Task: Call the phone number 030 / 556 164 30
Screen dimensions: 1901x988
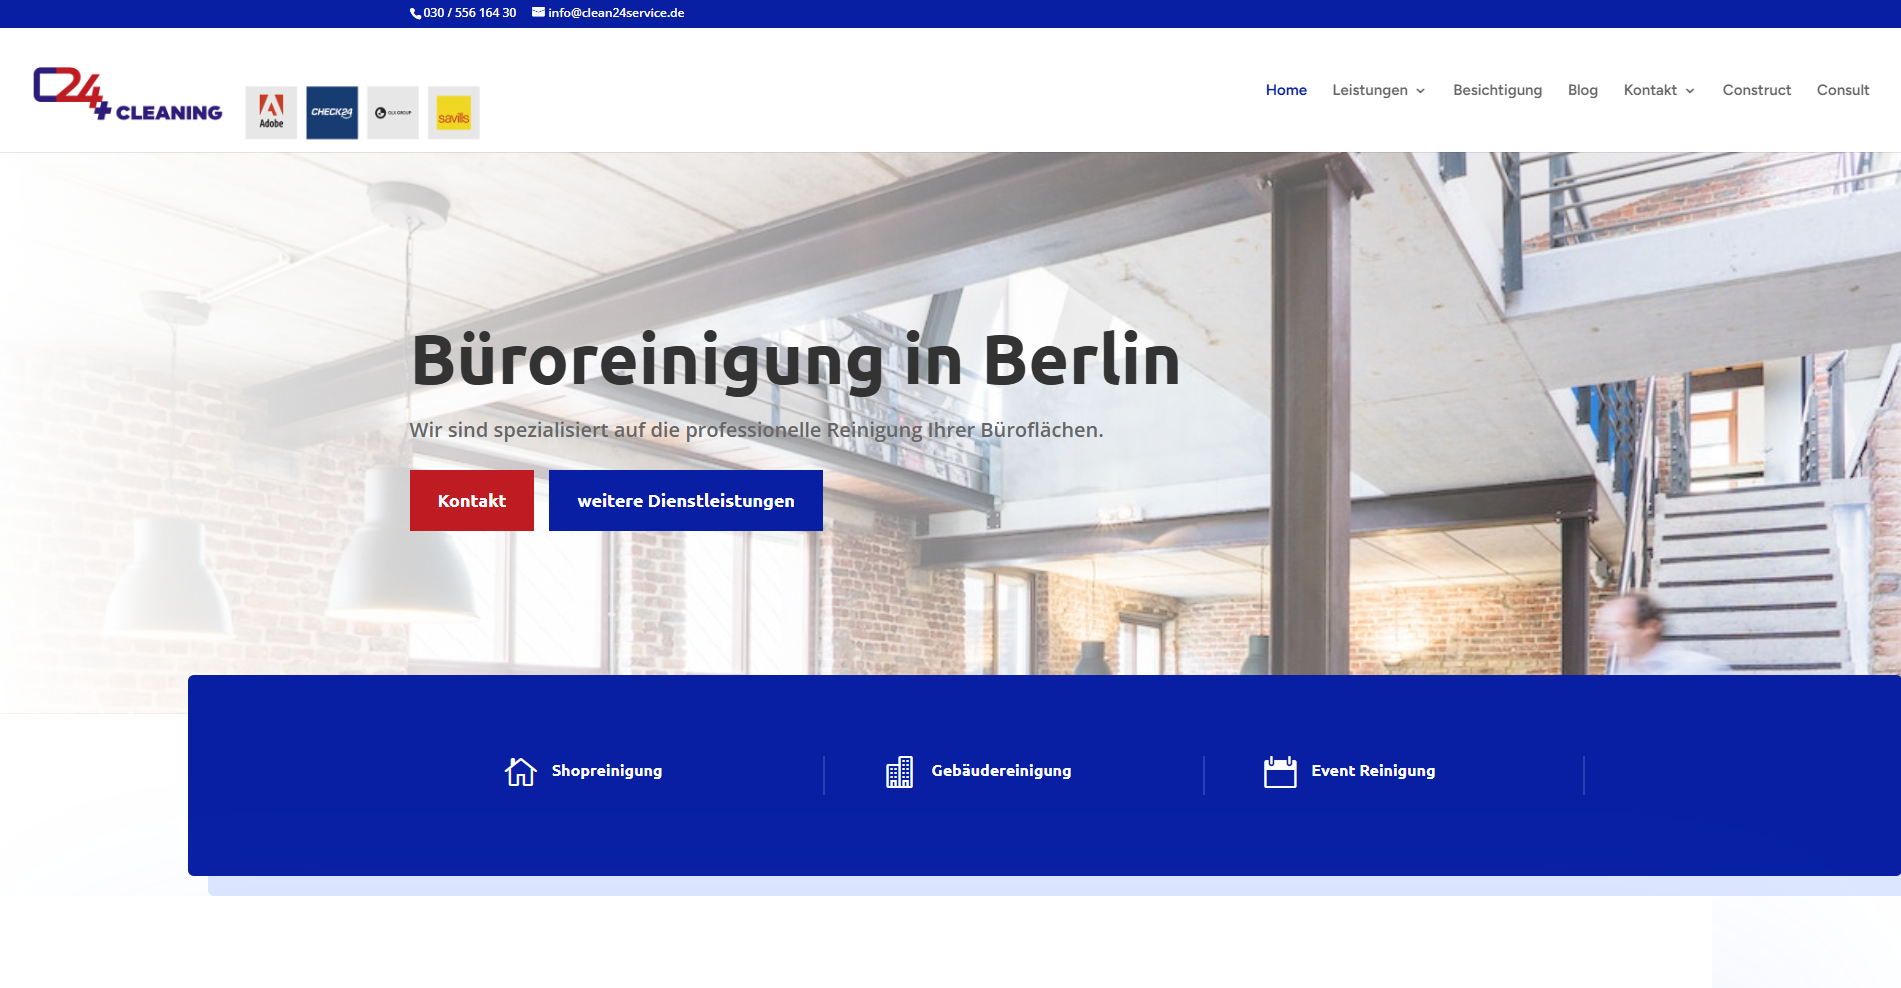Action: point(470,13)
